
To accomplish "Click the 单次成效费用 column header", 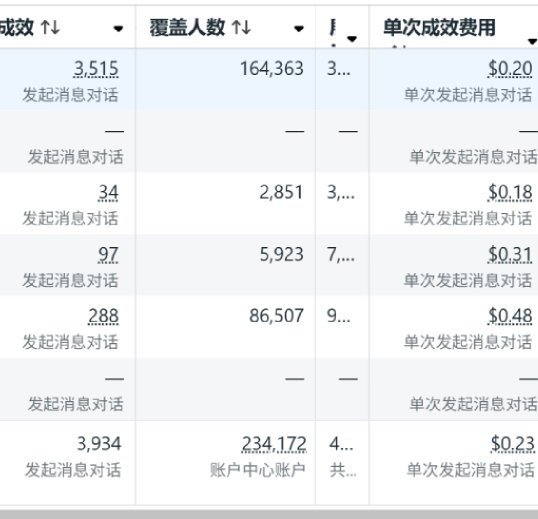I will (x=440, y=27).
